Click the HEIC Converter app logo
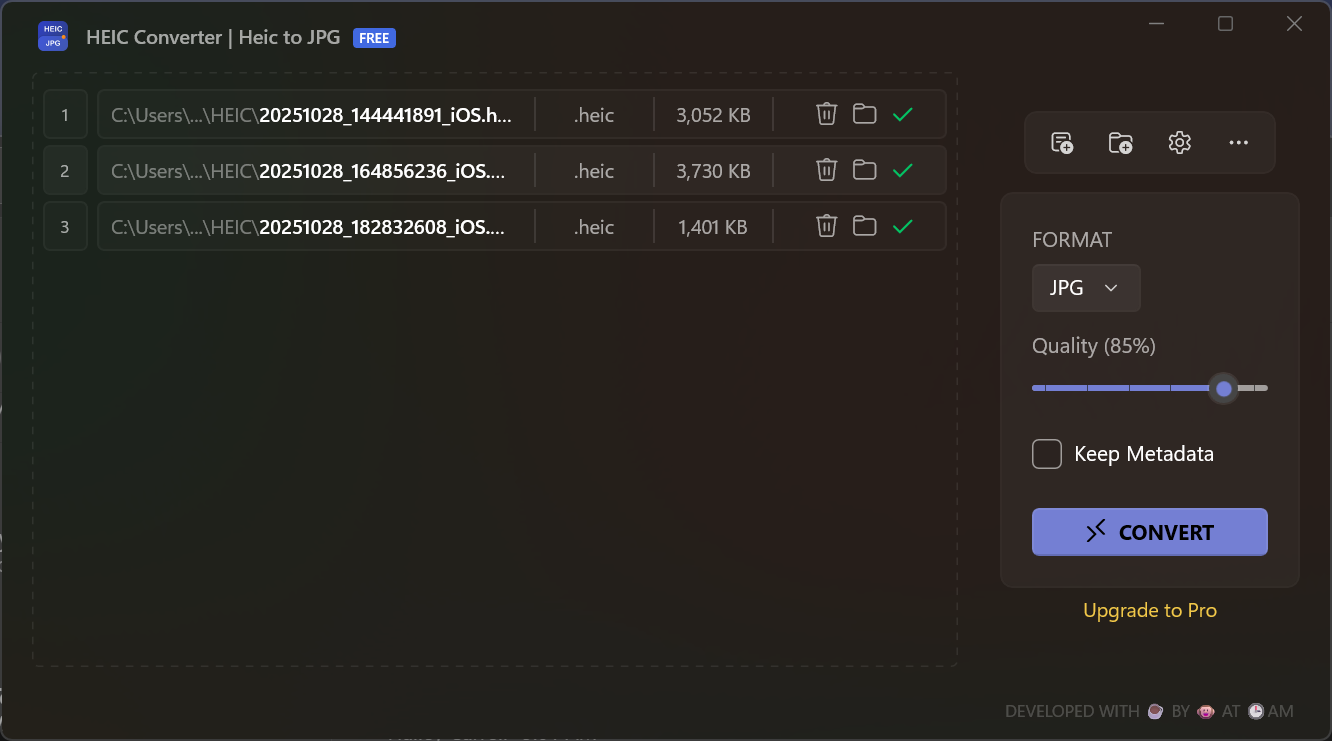1332x741 pixels. [53, 37]
